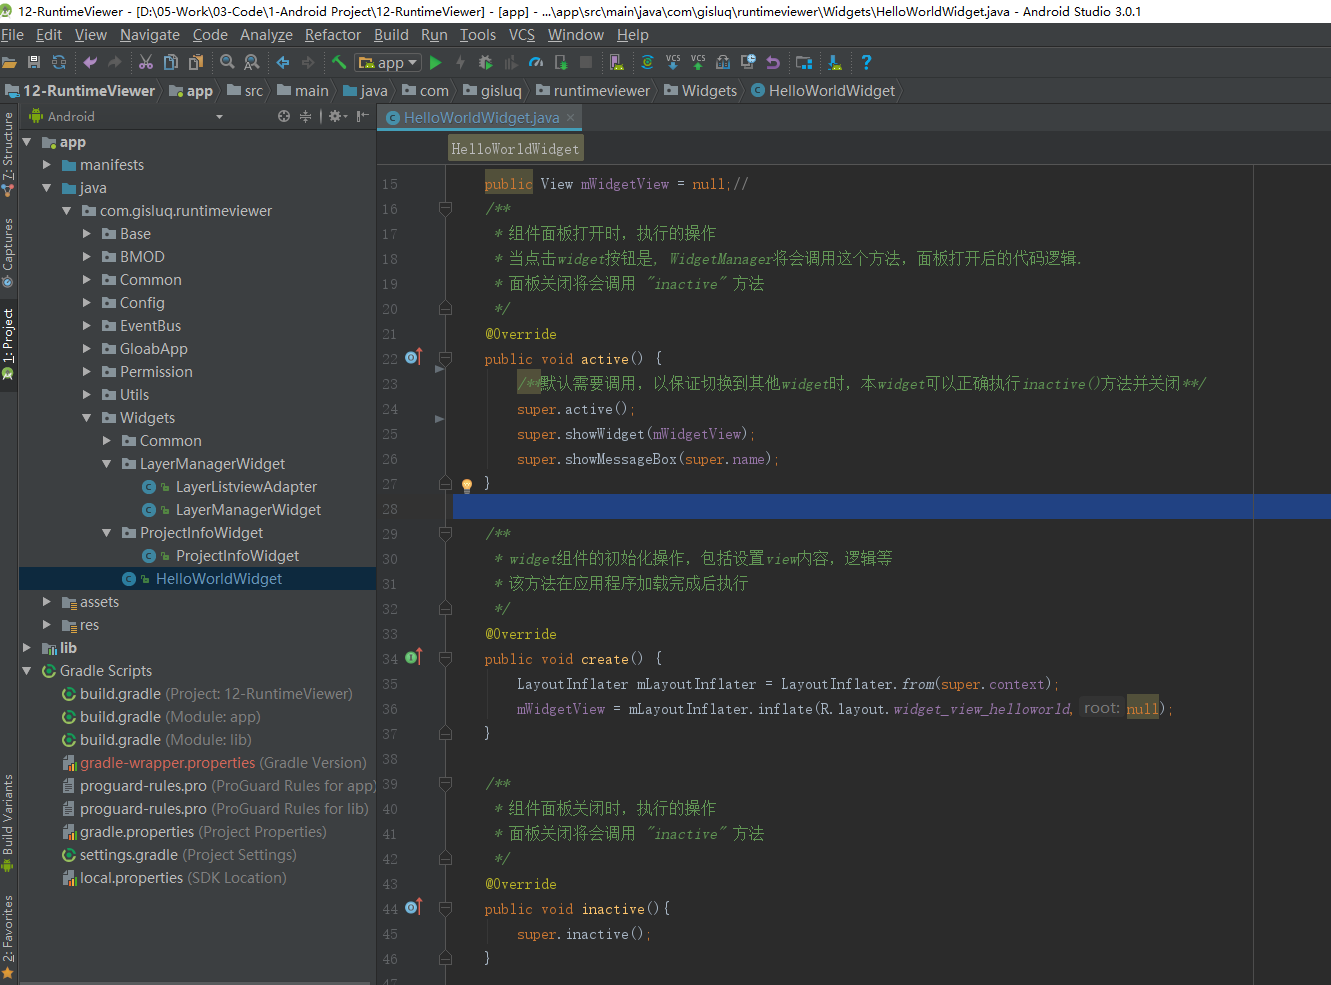Click the runtimeviewer breadcrumb

click(x=592, y=90)
